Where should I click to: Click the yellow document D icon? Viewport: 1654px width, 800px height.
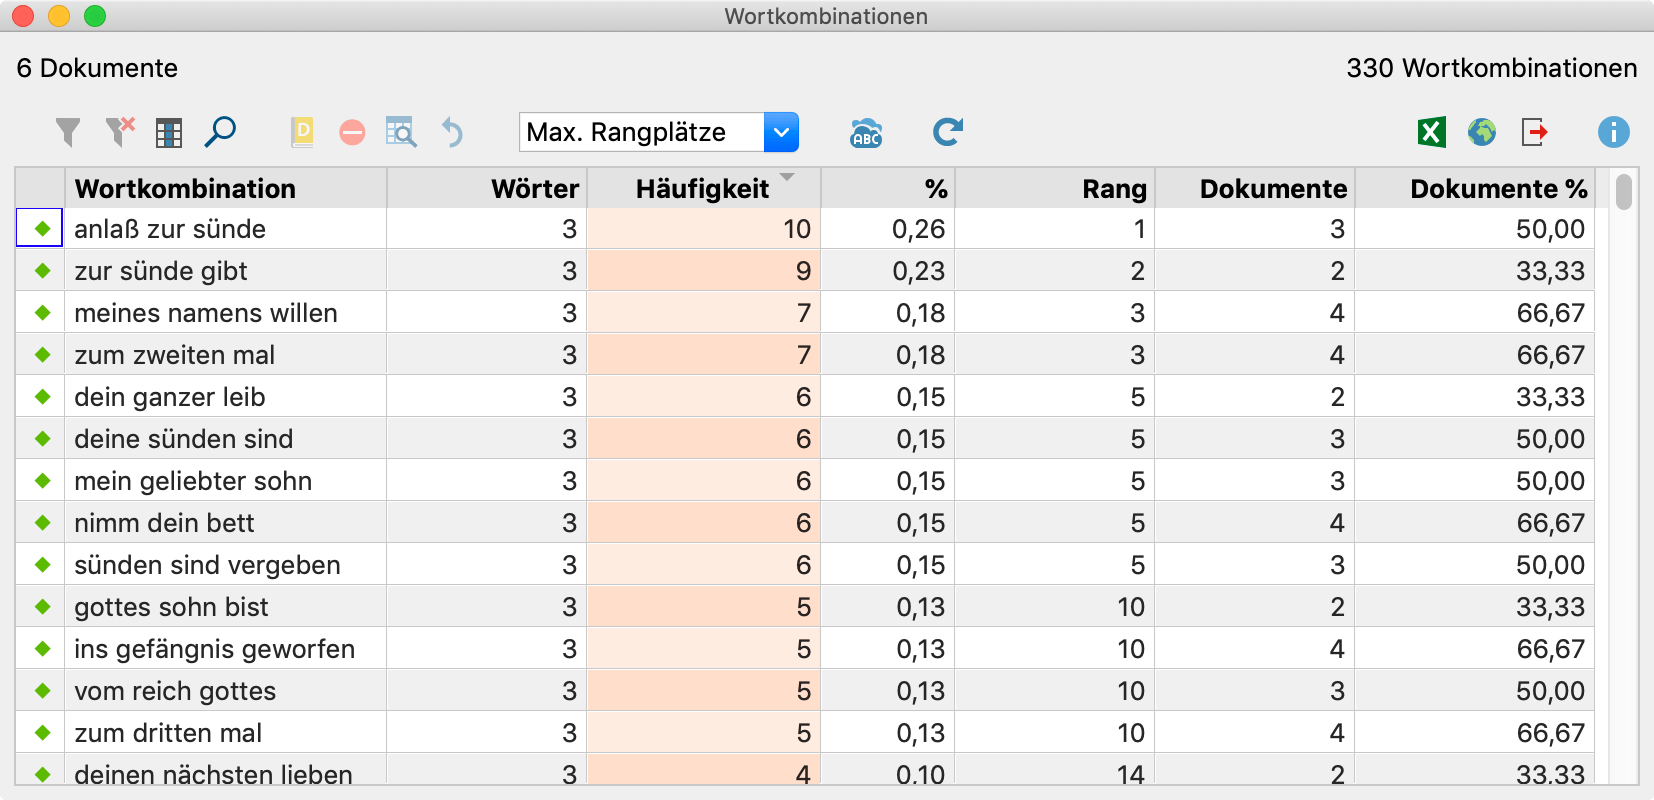point(302,132)
